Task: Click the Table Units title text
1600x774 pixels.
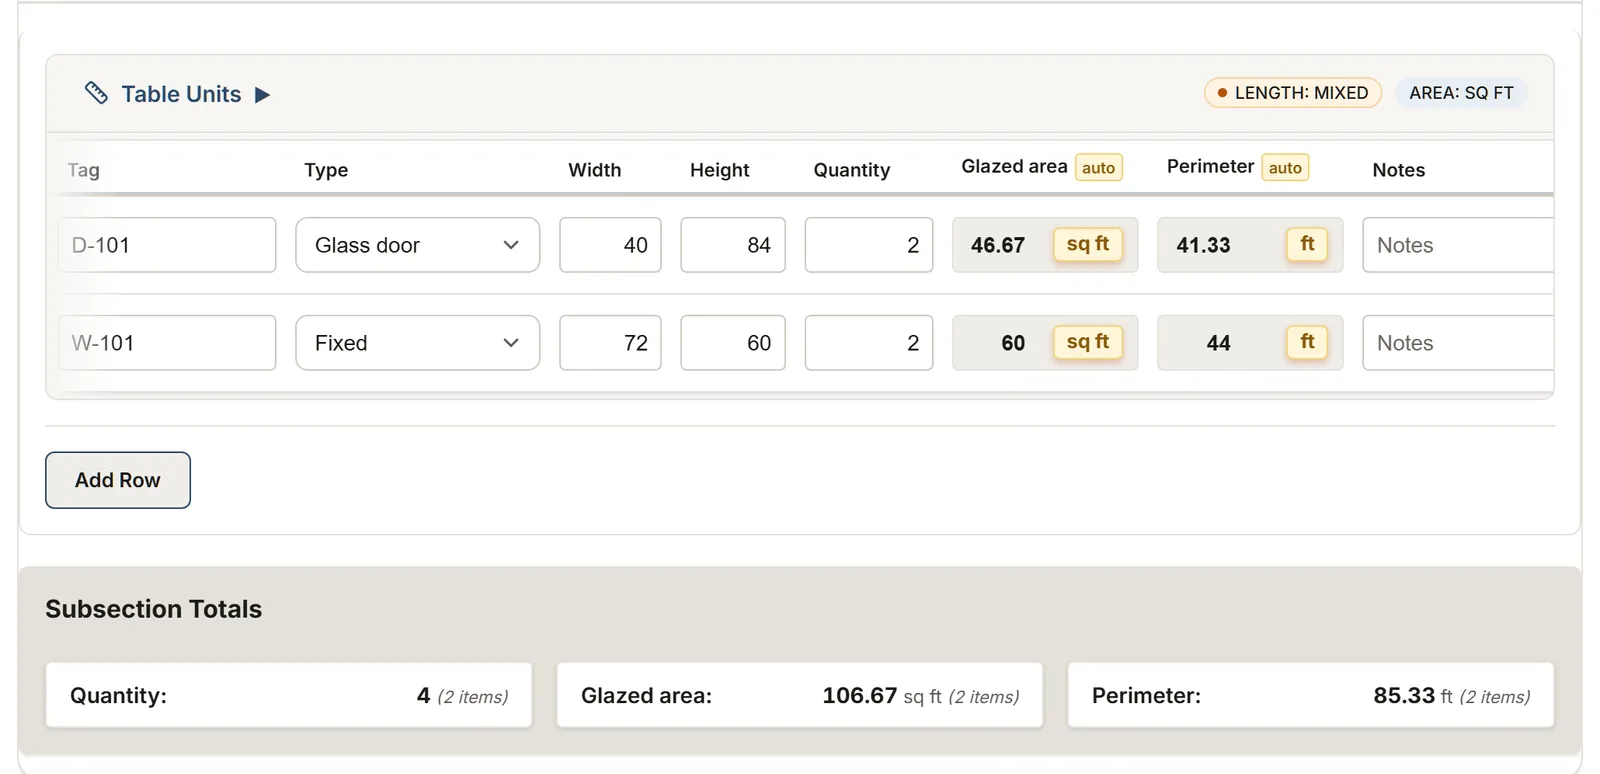Action: (x=181, y=94)
